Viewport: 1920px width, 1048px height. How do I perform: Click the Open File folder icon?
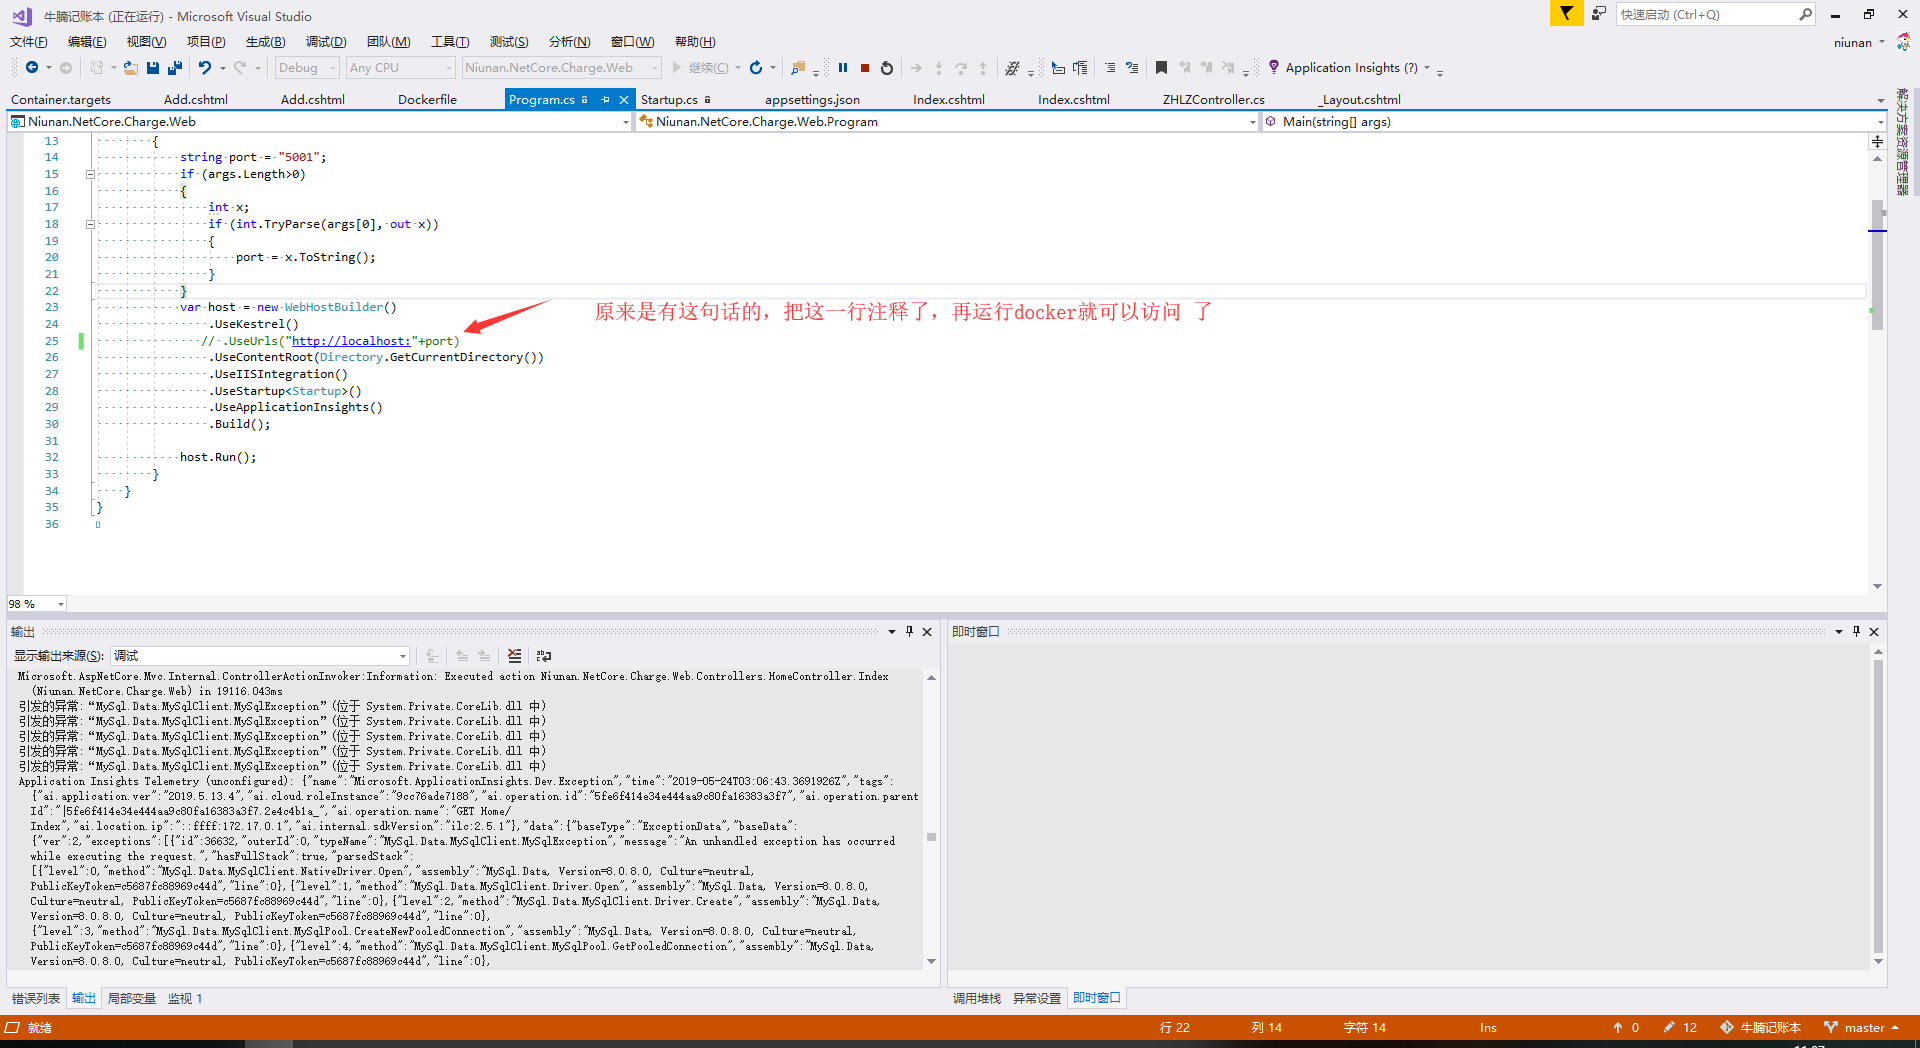pyautogui.click(x=131, y=68)
